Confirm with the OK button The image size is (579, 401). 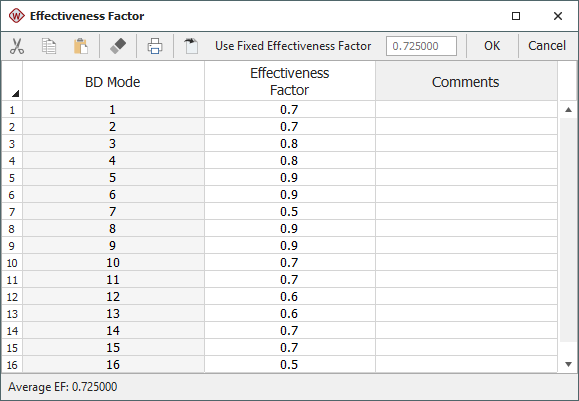pos(492,46)
